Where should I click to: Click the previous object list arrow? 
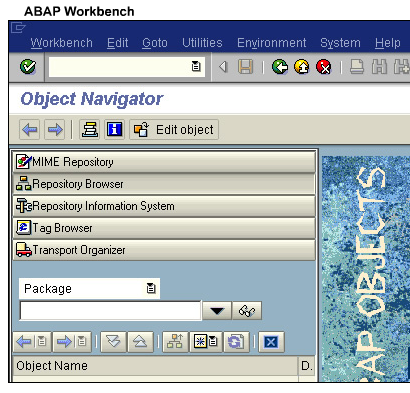coord(24,342)
